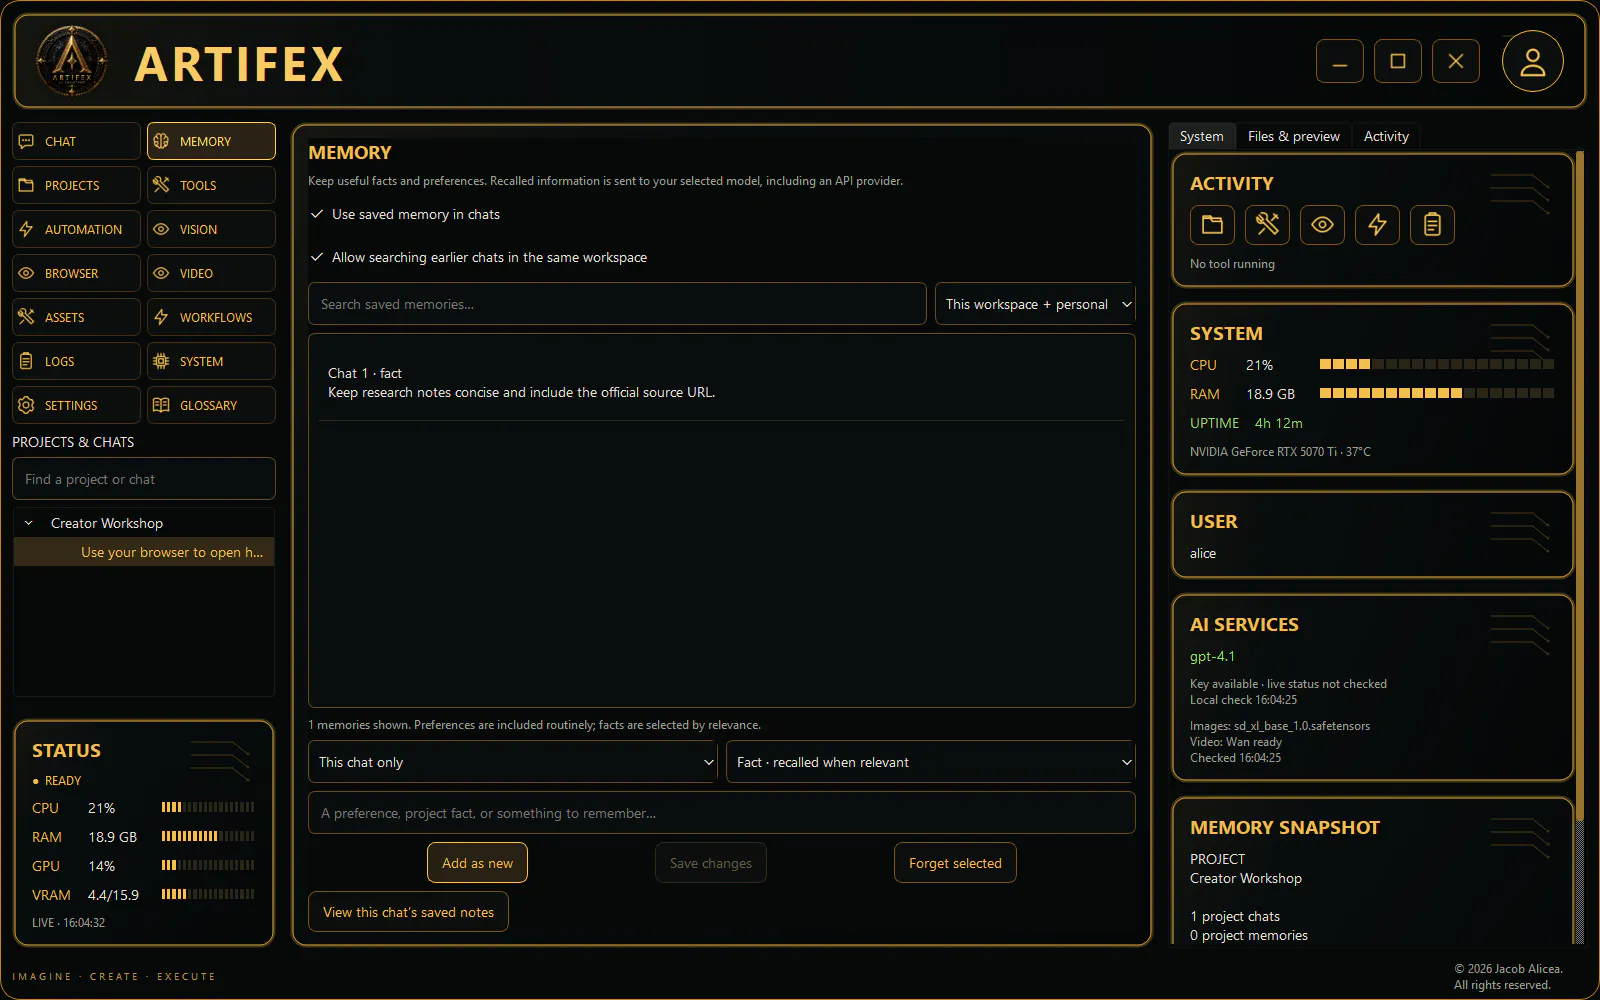Open the Workflows section
The width and height of the screenshot is (1600, 1000).
211,317
